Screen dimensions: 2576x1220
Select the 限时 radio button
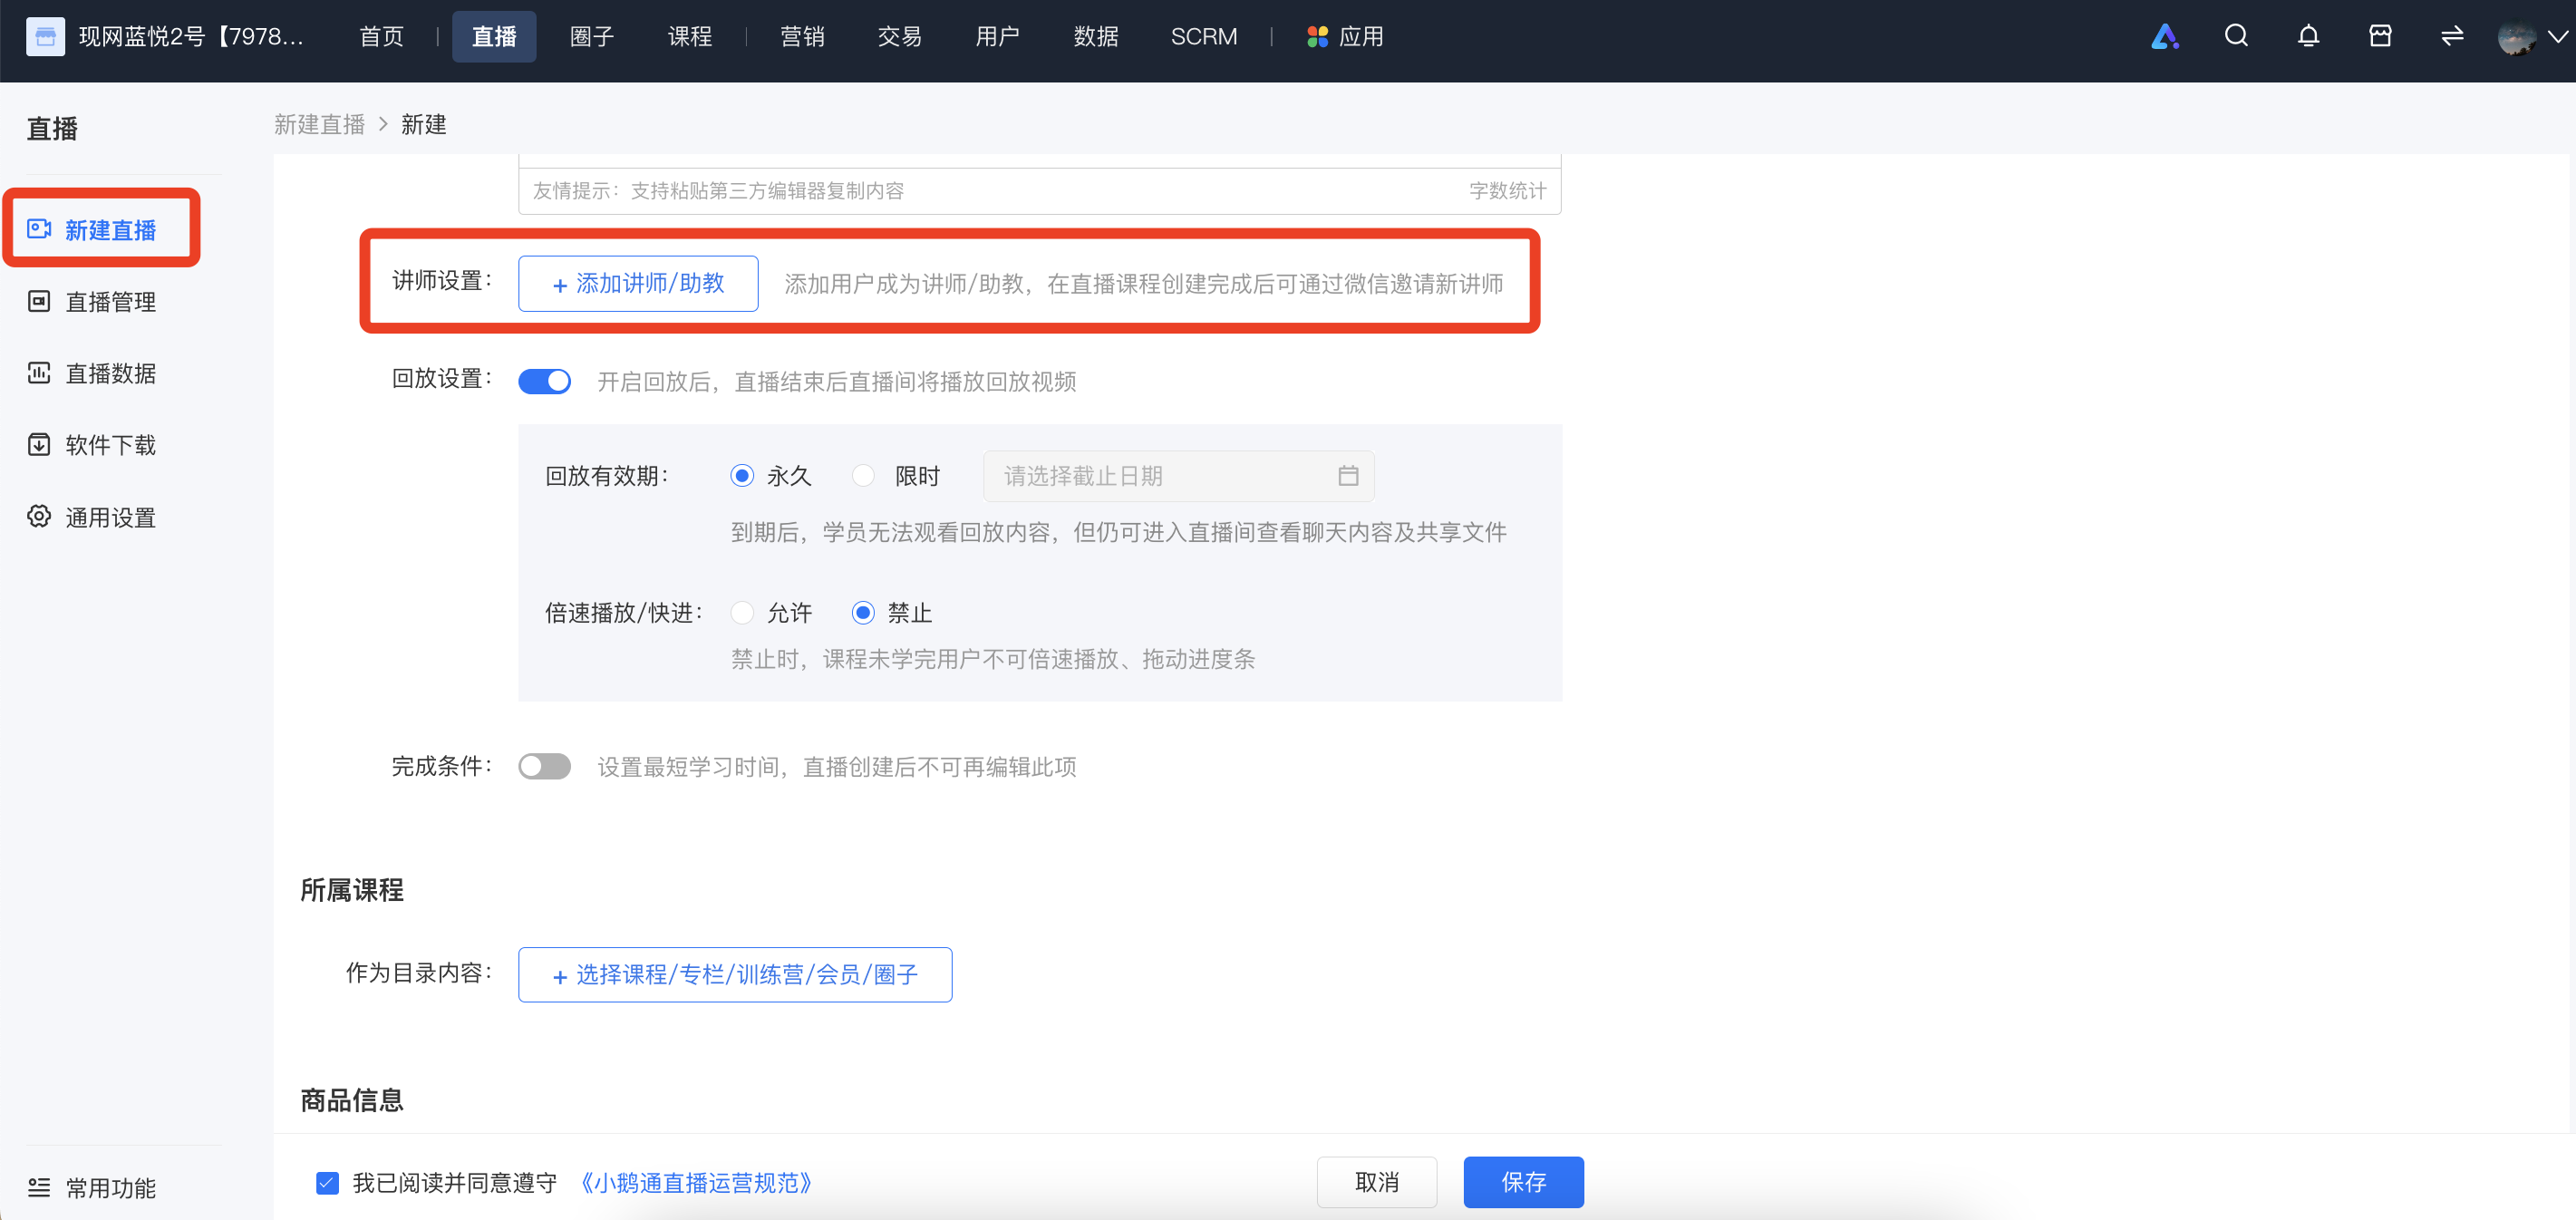[862, 476]
